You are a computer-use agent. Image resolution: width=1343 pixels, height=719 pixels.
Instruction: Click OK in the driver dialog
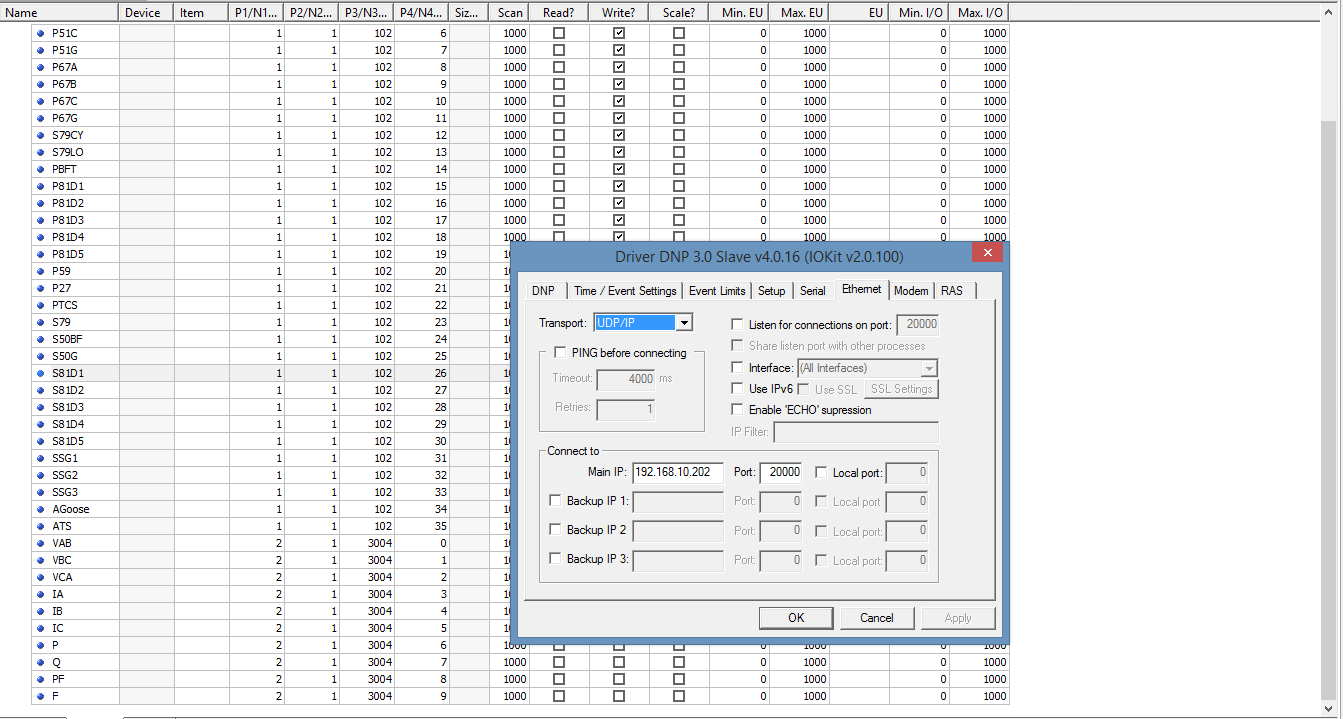796,618
